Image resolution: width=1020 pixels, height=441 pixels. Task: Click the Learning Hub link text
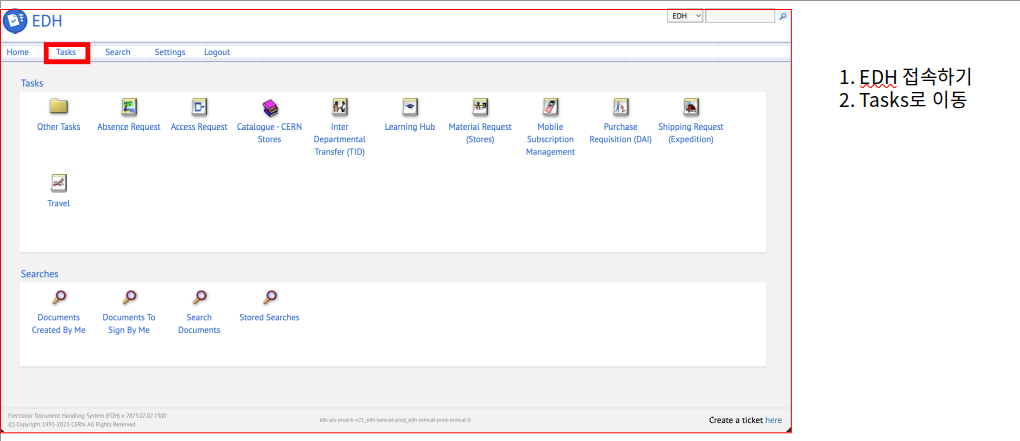point(410,127)
